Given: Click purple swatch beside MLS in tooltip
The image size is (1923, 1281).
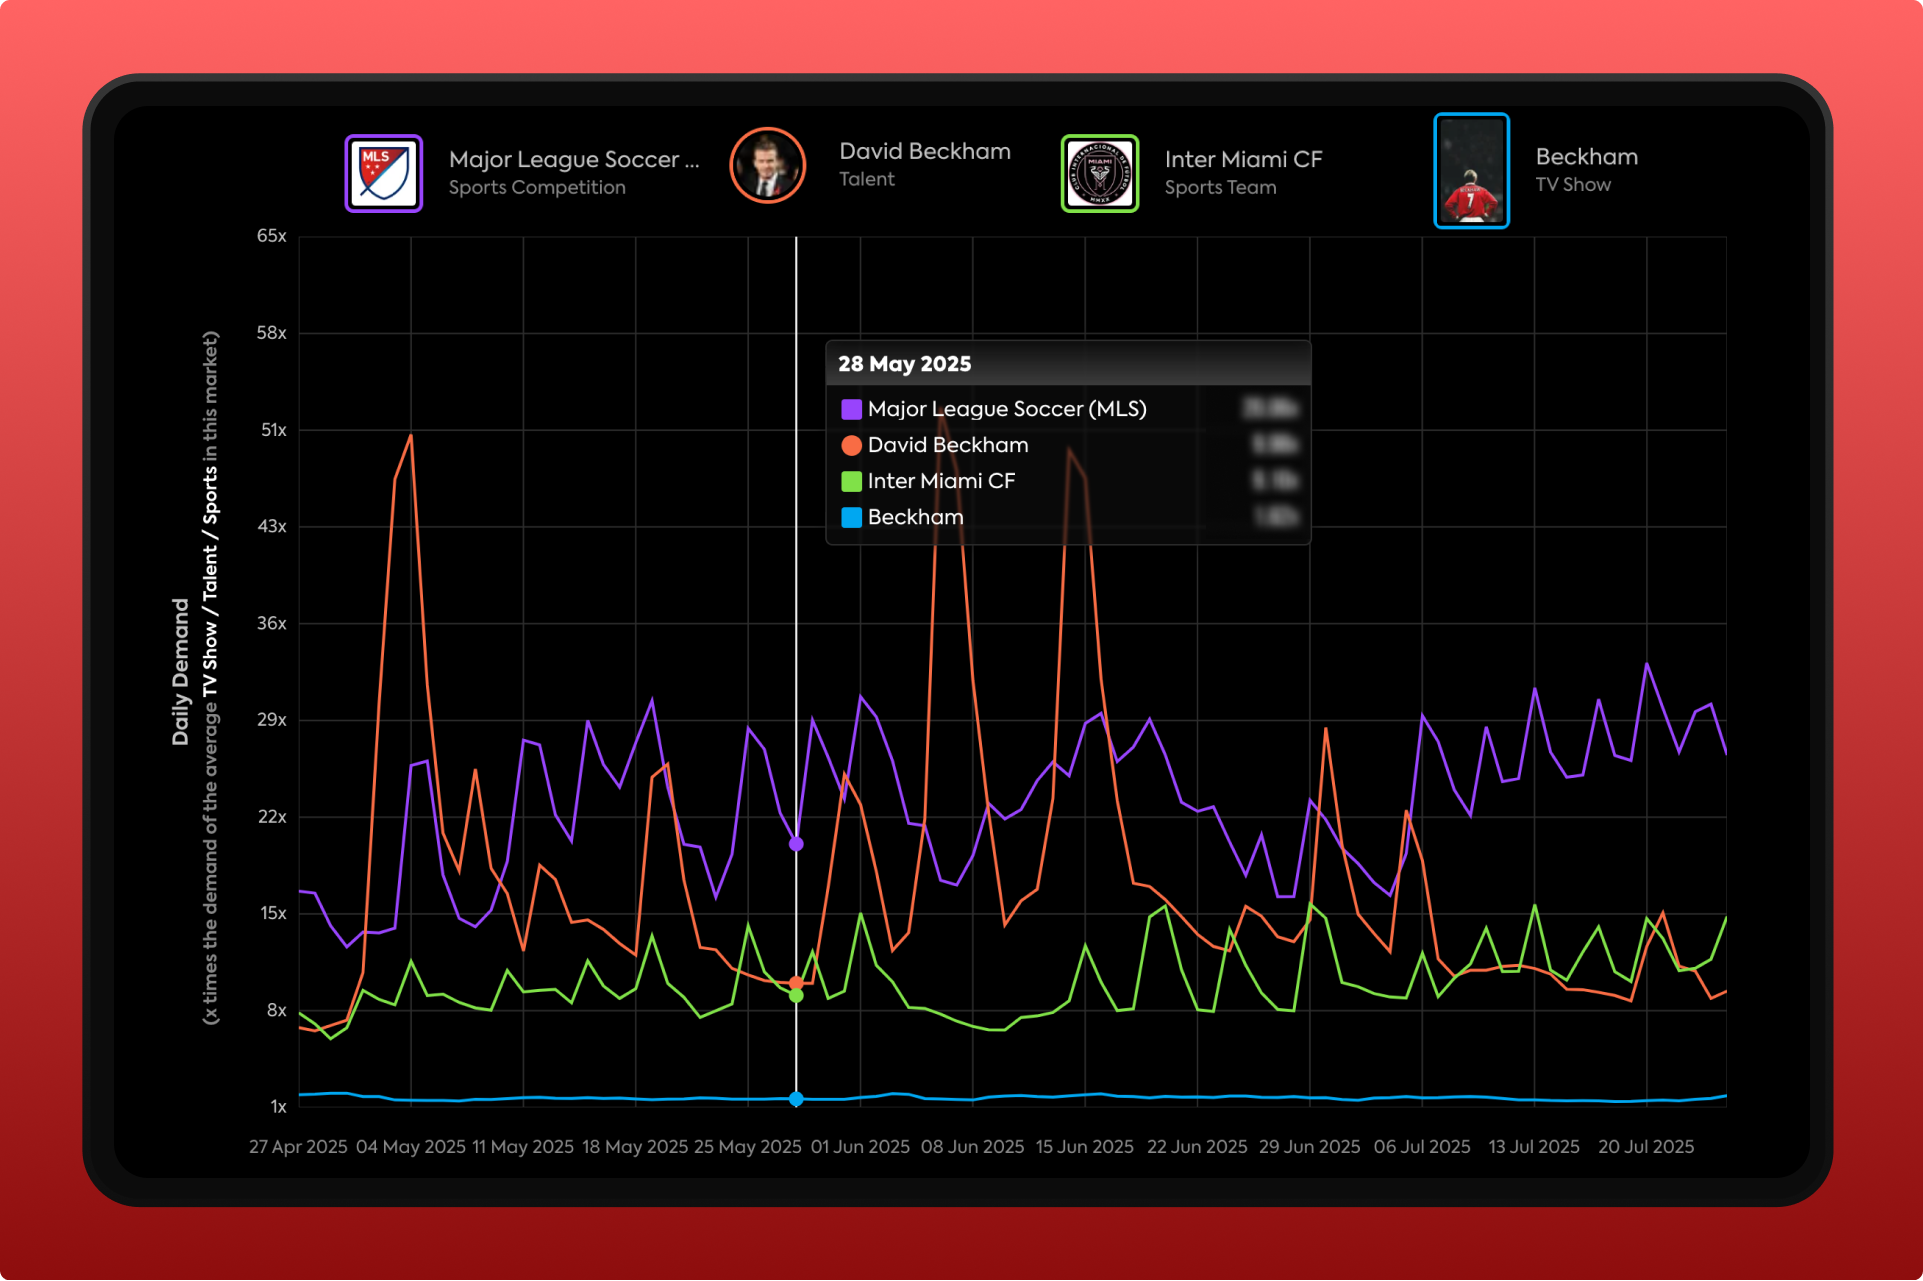Looking at the screenshot, I should coord(851,409).
